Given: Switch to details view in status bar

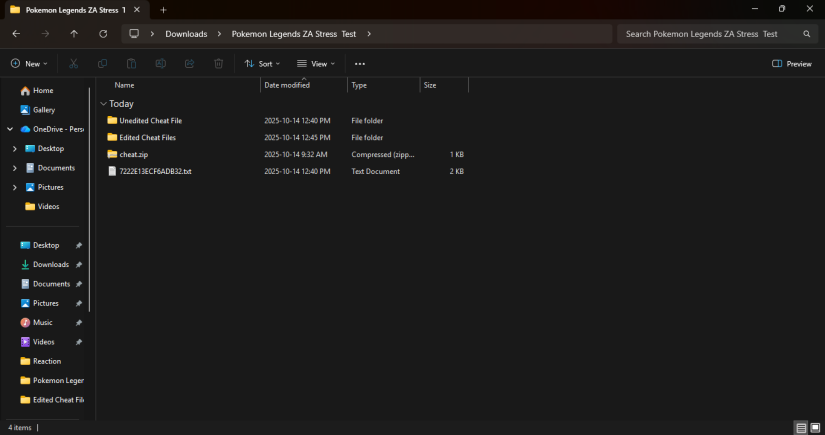Looking at the screenshot, I should [x=801, y=428].
